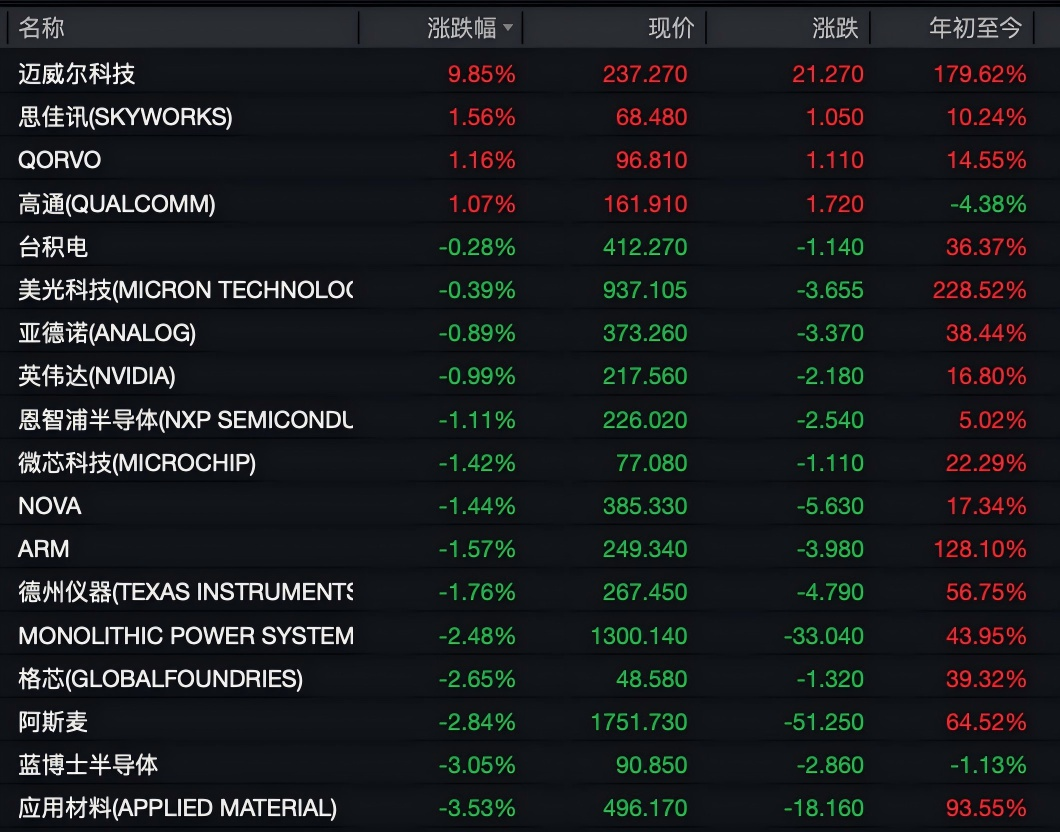Click the price 68.480
This screenshot has width=1060, height=832.
pyautogui.click(x=652, y=117)
